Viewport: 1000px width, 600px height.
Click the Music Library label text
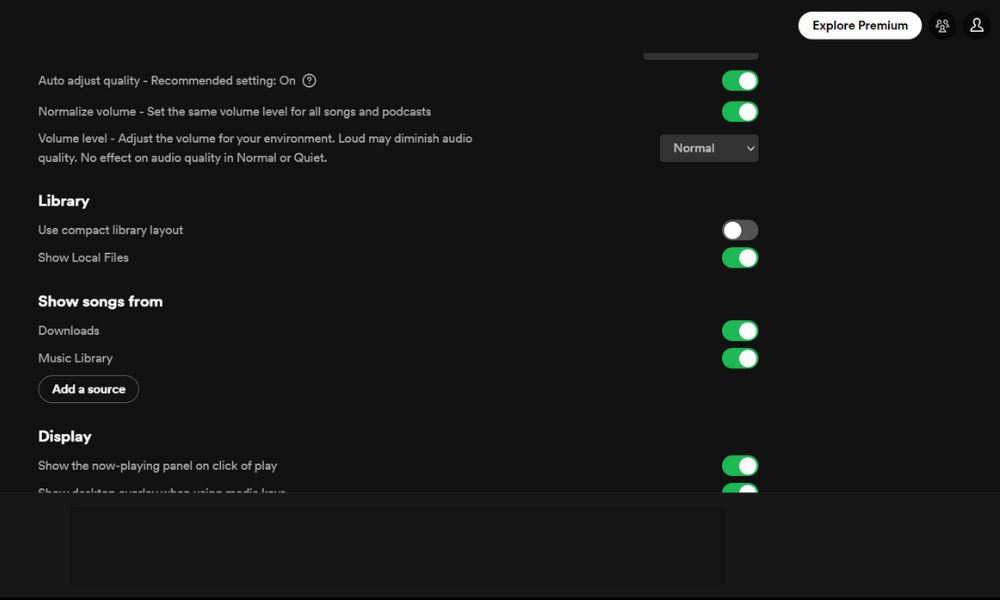click(75, 358)
